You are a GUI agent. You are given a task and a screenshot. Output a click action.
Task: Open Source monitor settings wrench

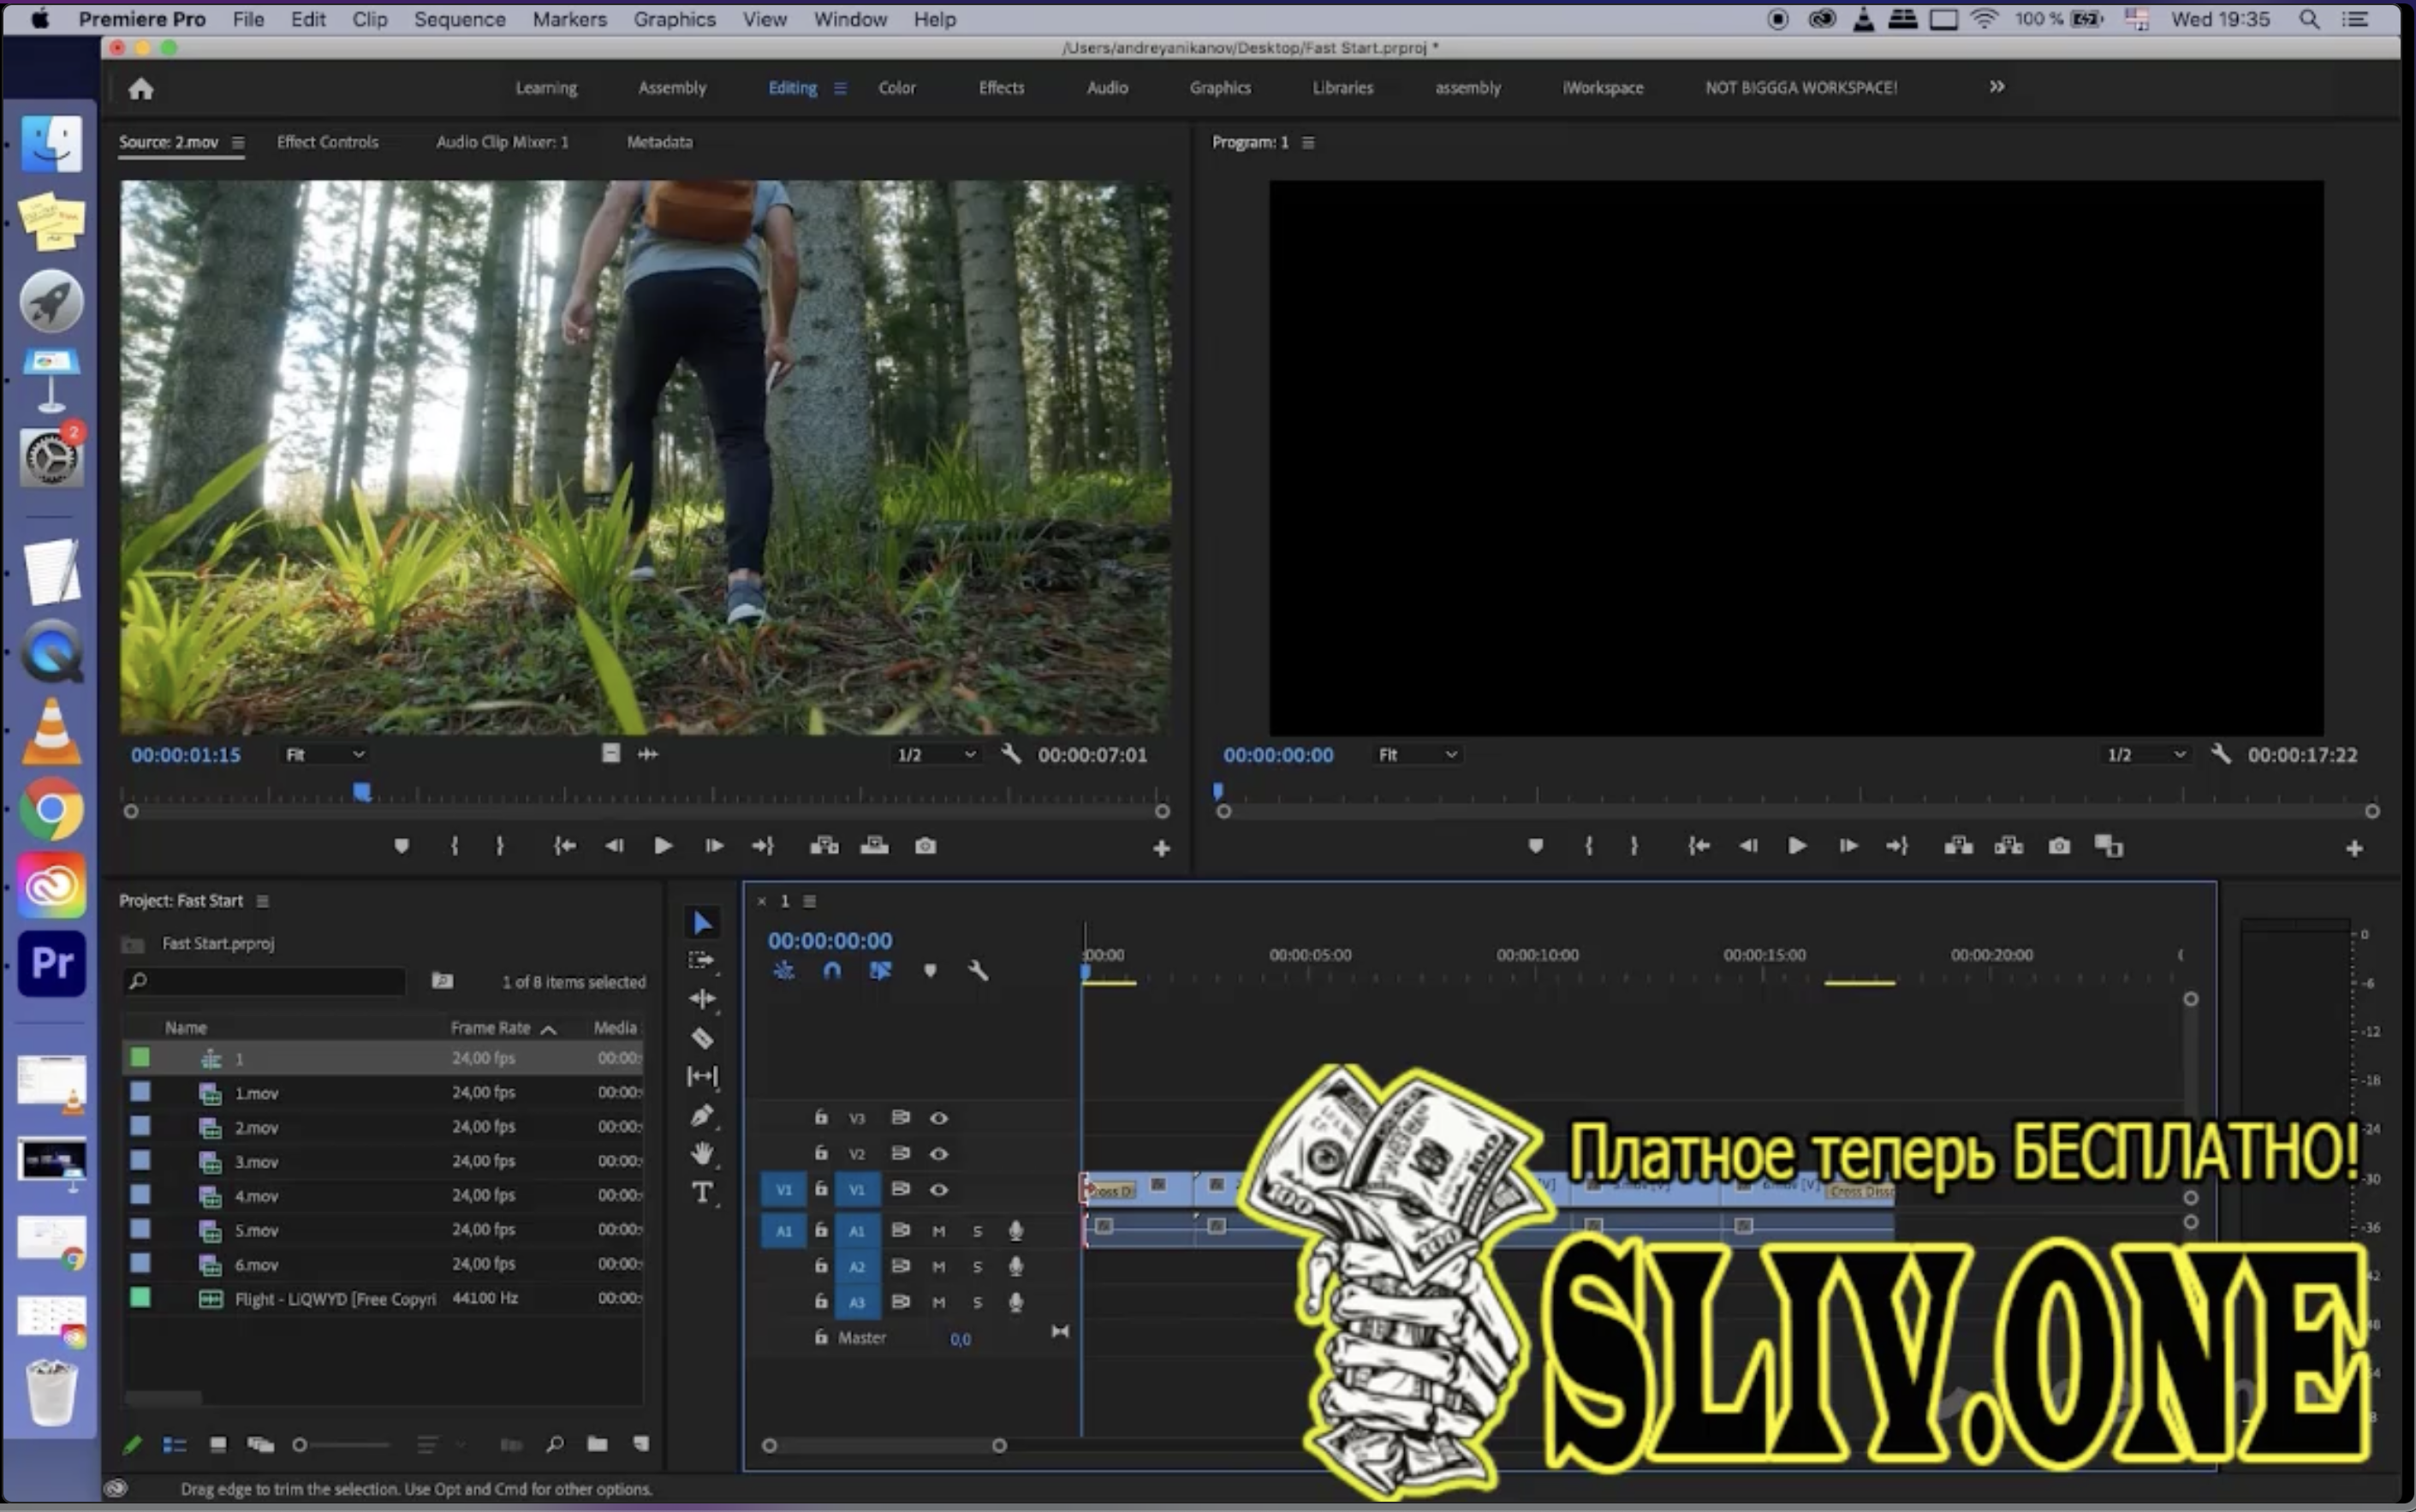tap(1011, 754)
